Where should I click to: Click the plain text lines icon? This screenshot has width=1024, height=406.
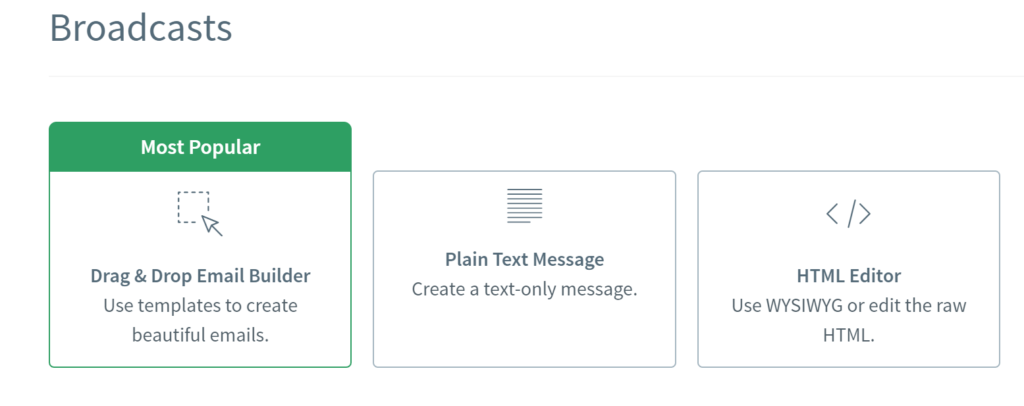pyautogui.click(x=524, y=206)
